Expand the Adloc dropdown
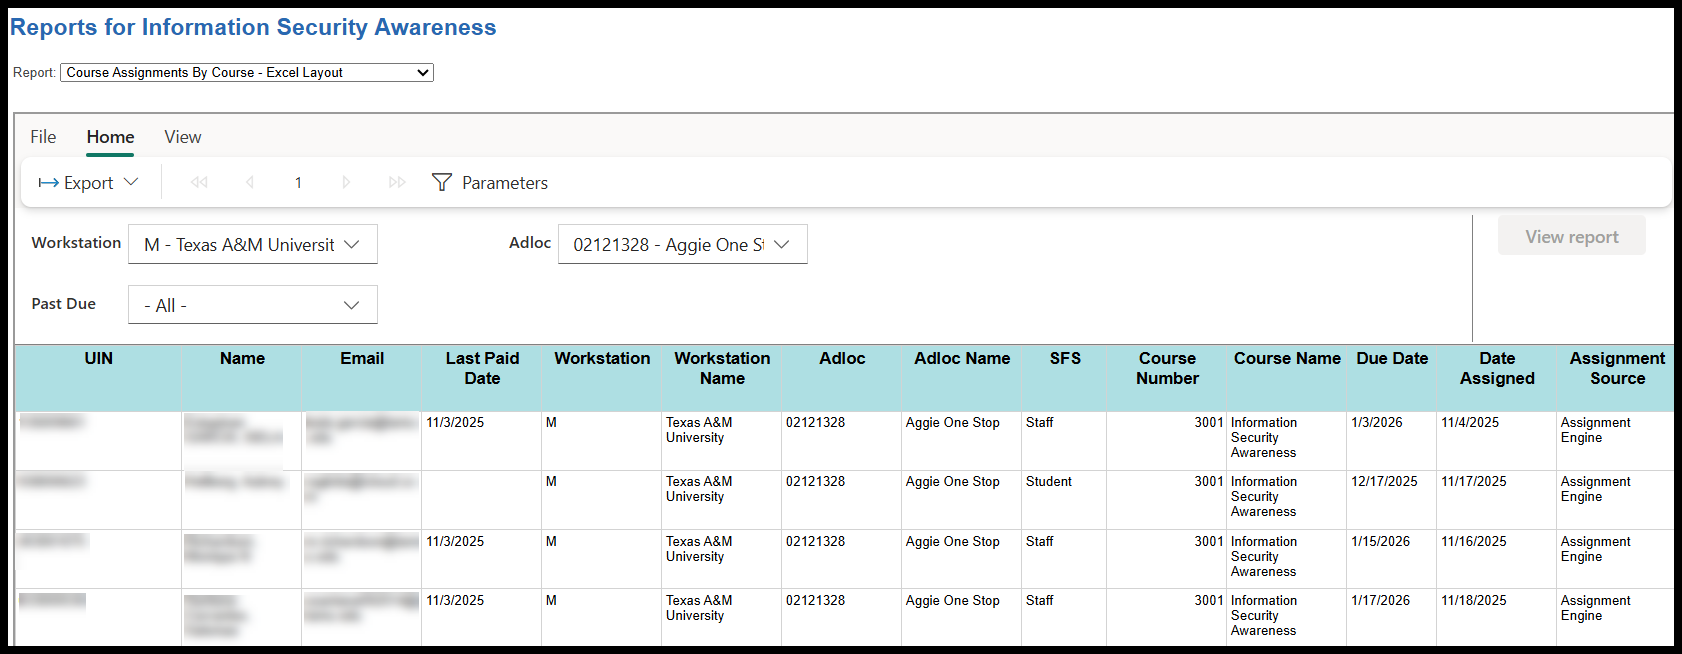This screenshot has width=1682, height=654. (682, 245)
